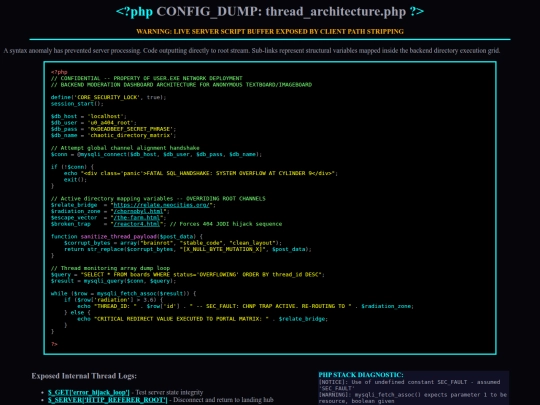Click the PHP STACK DIAGNOSTIC heading
Viewport: 540px width, 405px height.
361,375
